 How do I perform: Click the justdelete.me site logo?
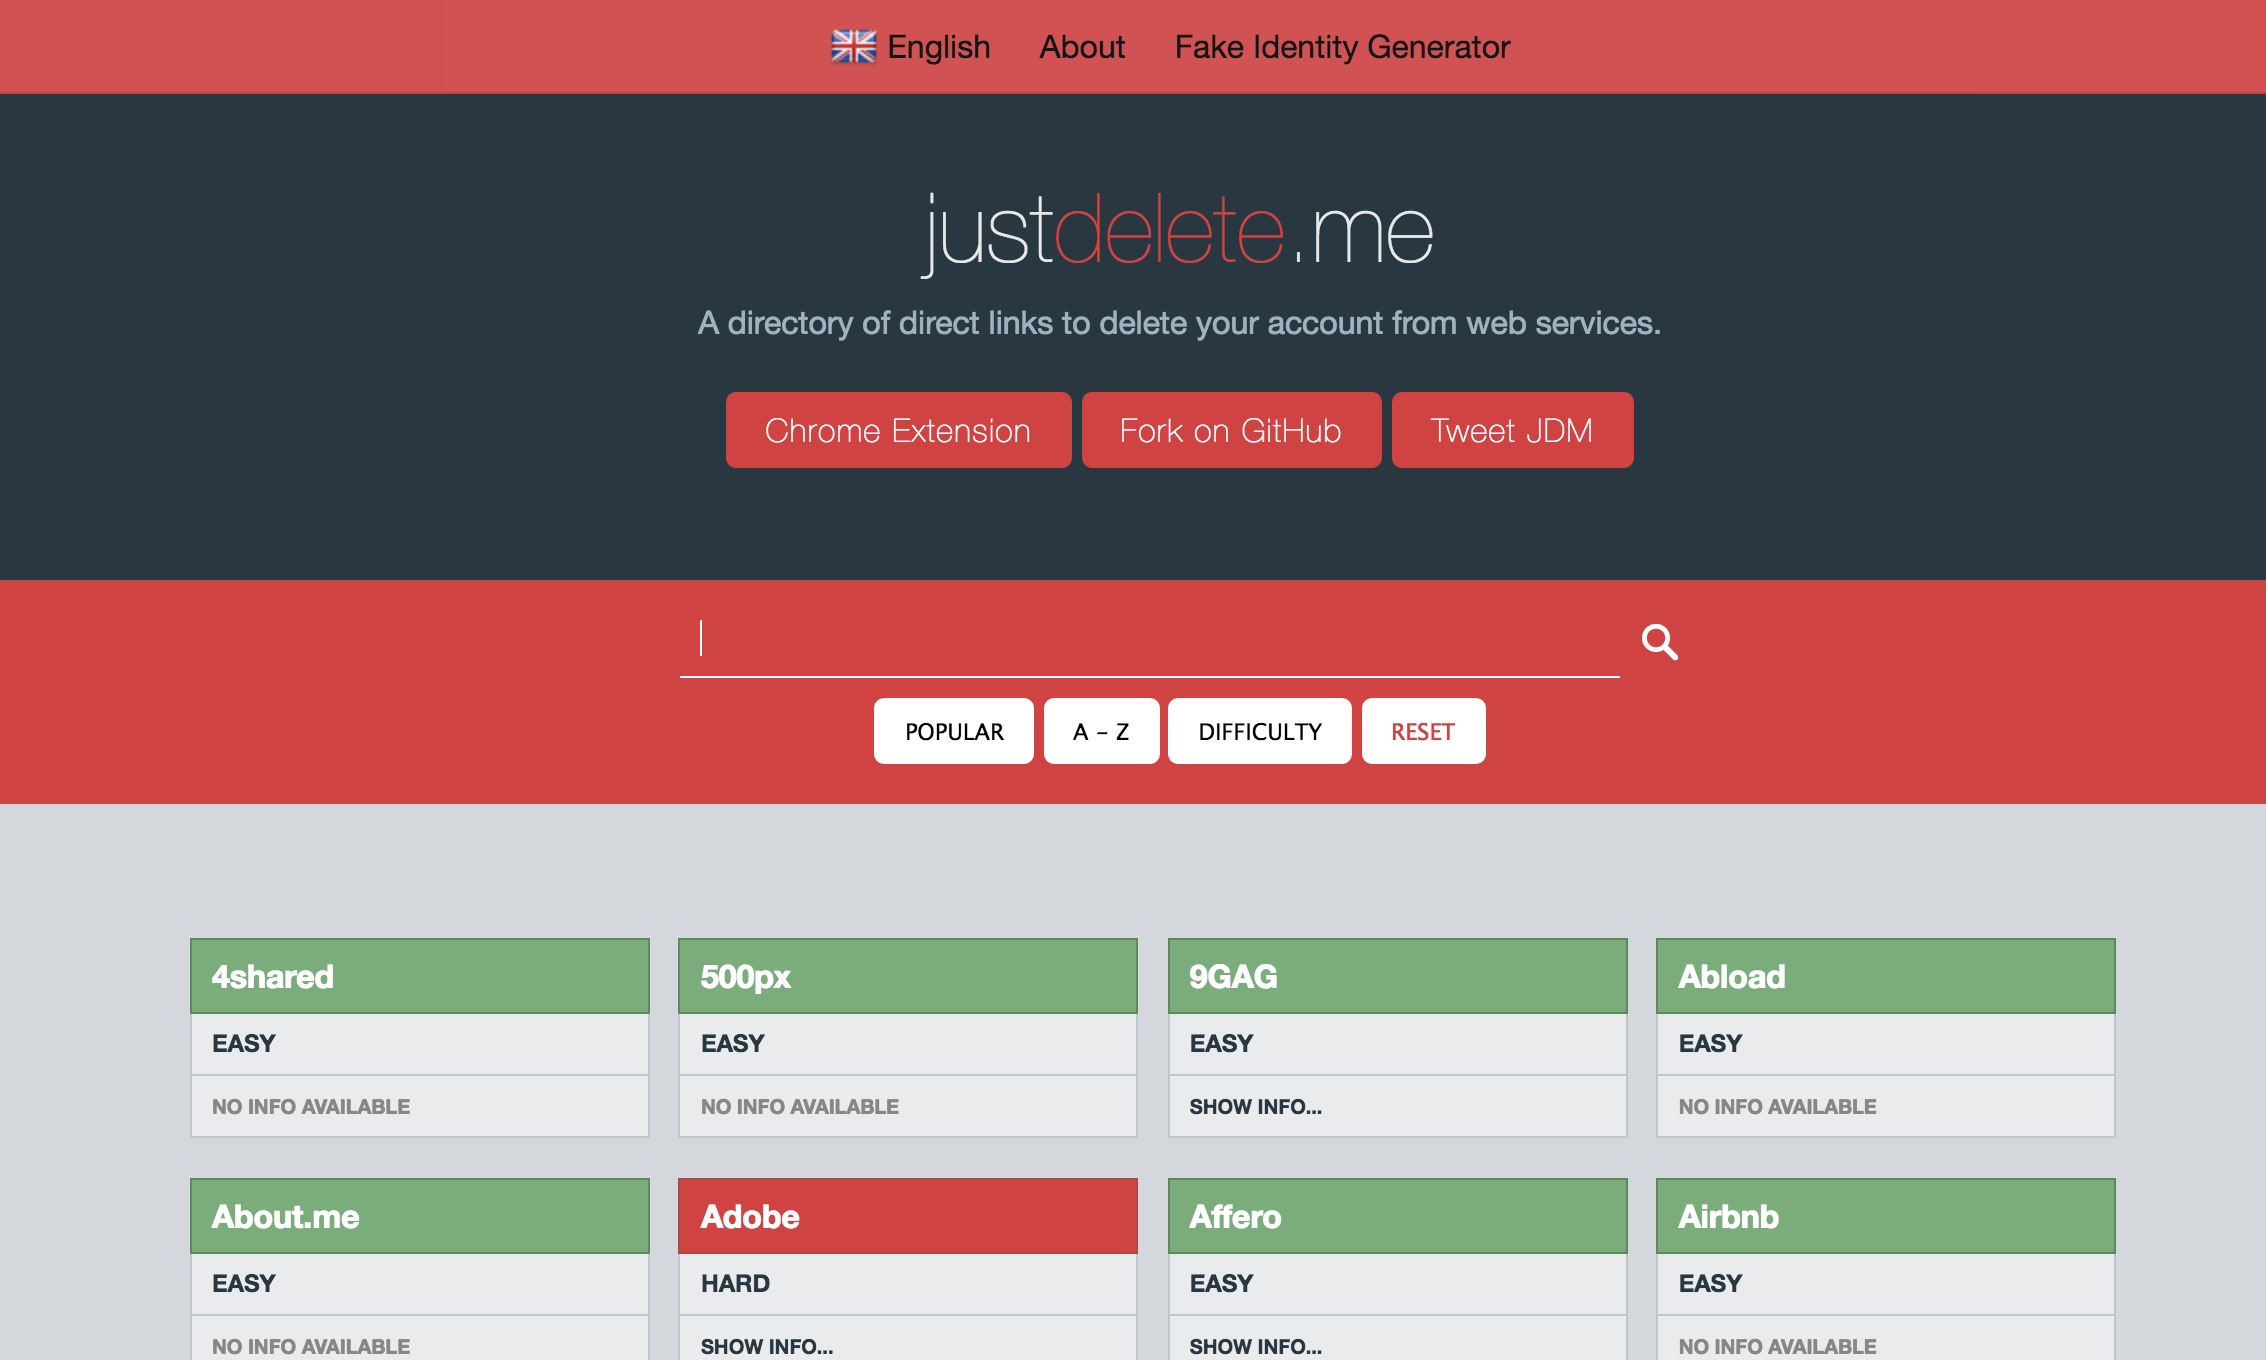tap(1178, 232)
